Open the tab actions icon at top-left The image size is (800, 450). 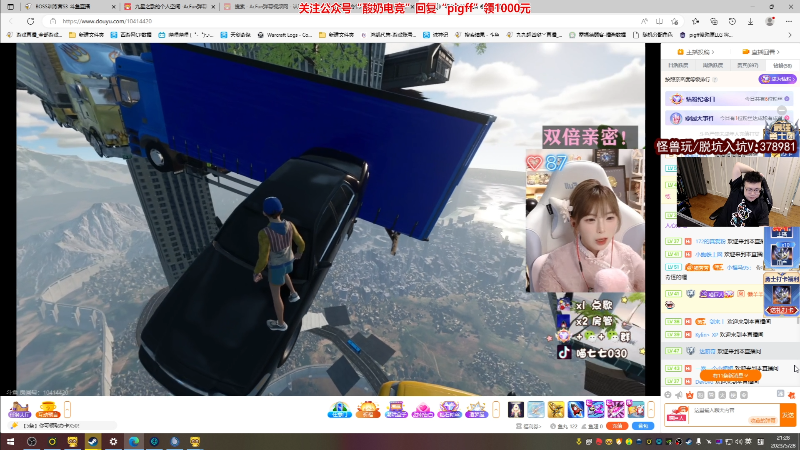pyautogui.click(x=10, y=7)
